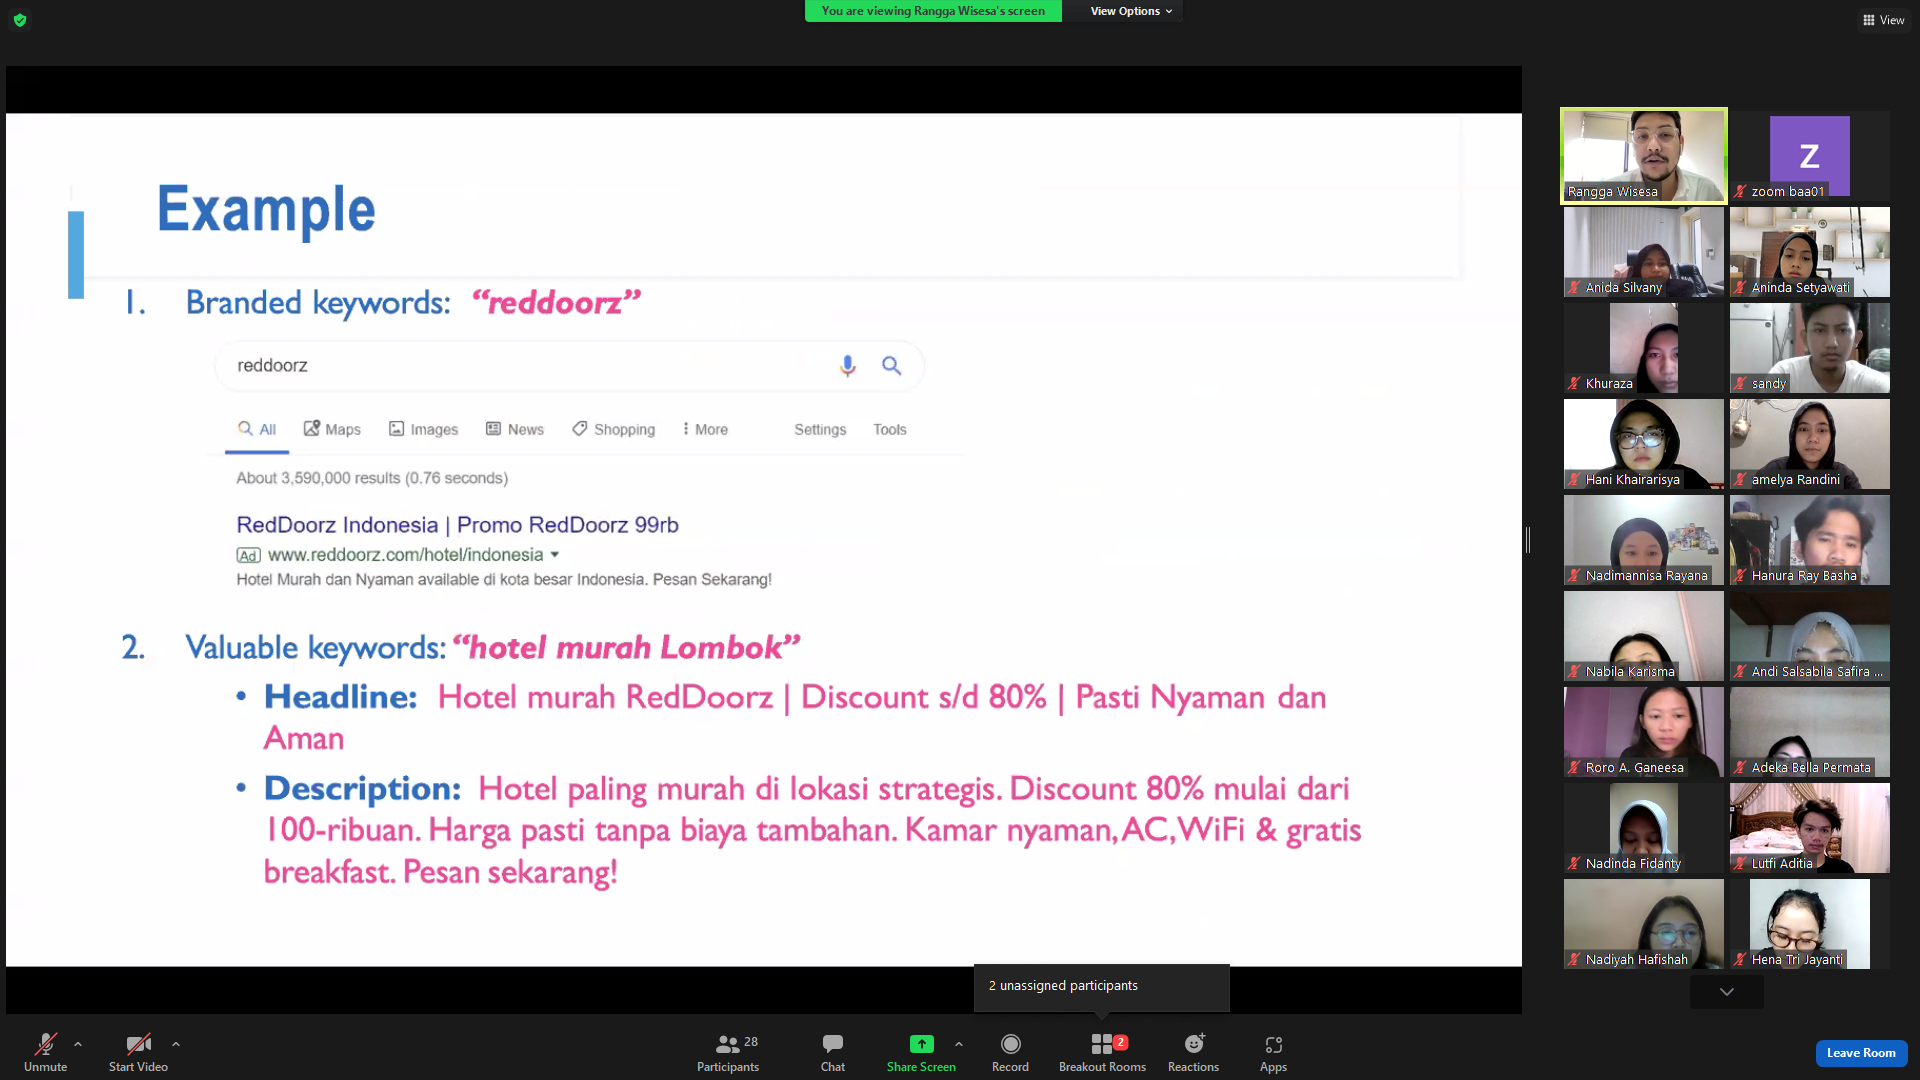Viewport: 1920px width, 1080px height.
Task: Expand share screen options arrow
Action: 959,1044
